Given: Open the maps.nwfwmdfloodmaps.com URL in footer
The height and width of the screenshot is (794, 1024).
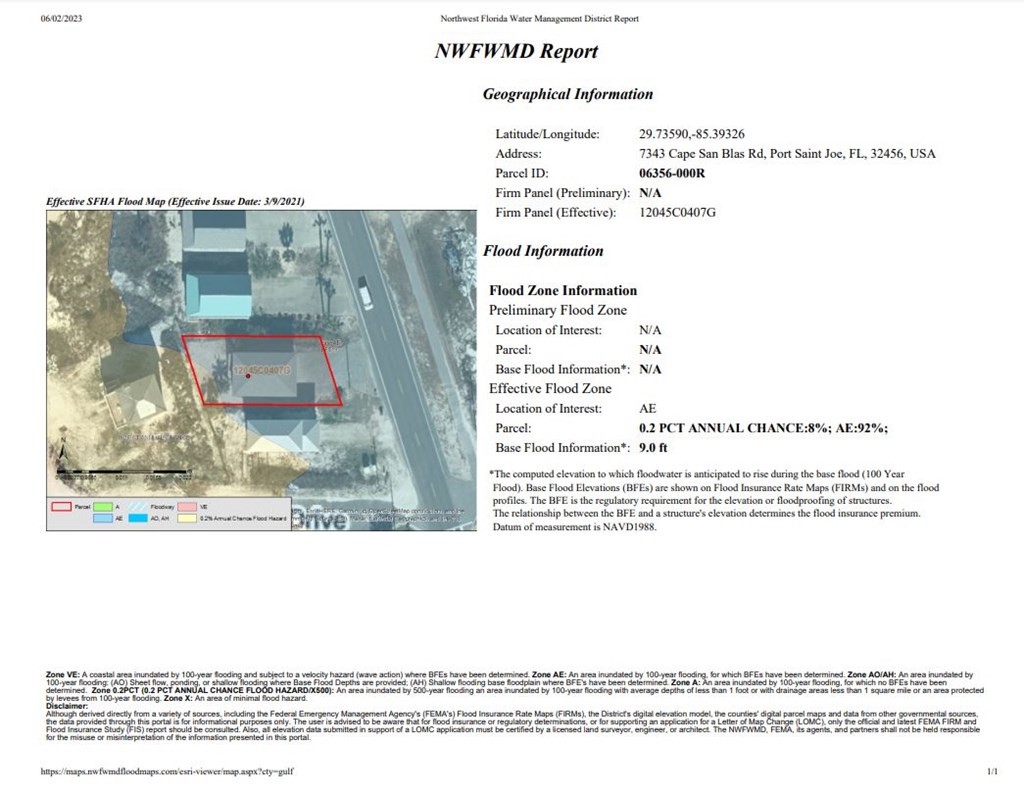Looking at the screenshot, I should click(167, 772).
